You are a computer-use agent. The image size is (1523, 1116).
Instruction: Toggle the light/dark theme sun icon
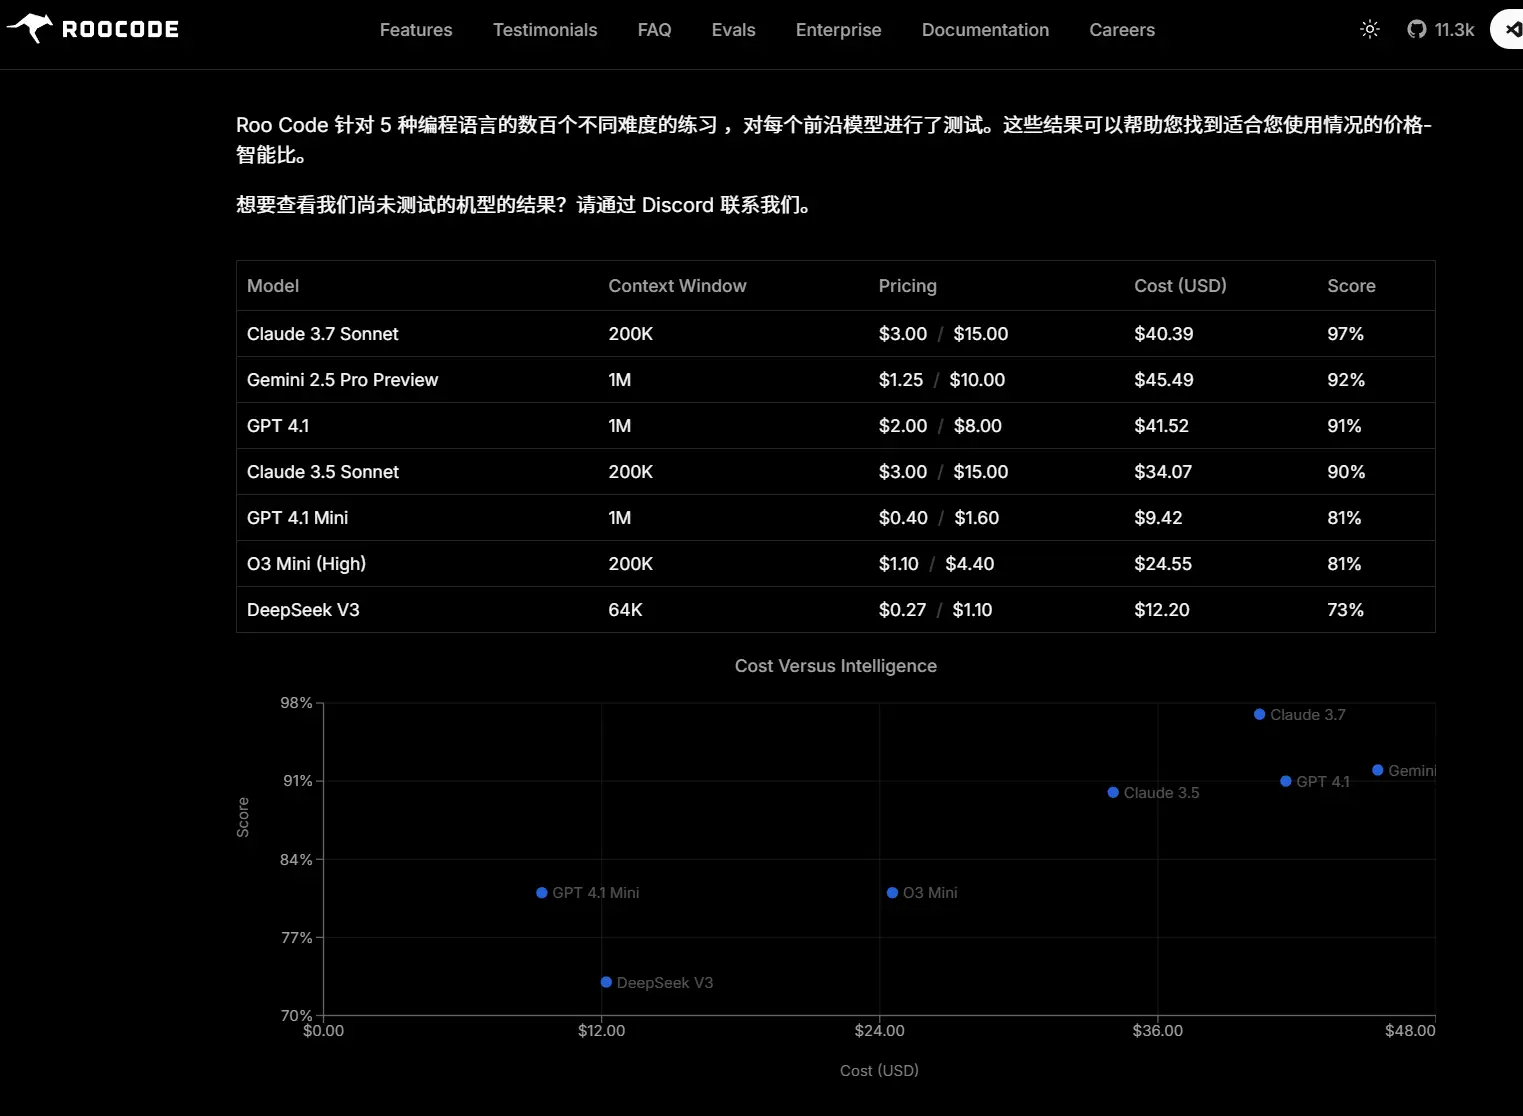(1370, 29)
